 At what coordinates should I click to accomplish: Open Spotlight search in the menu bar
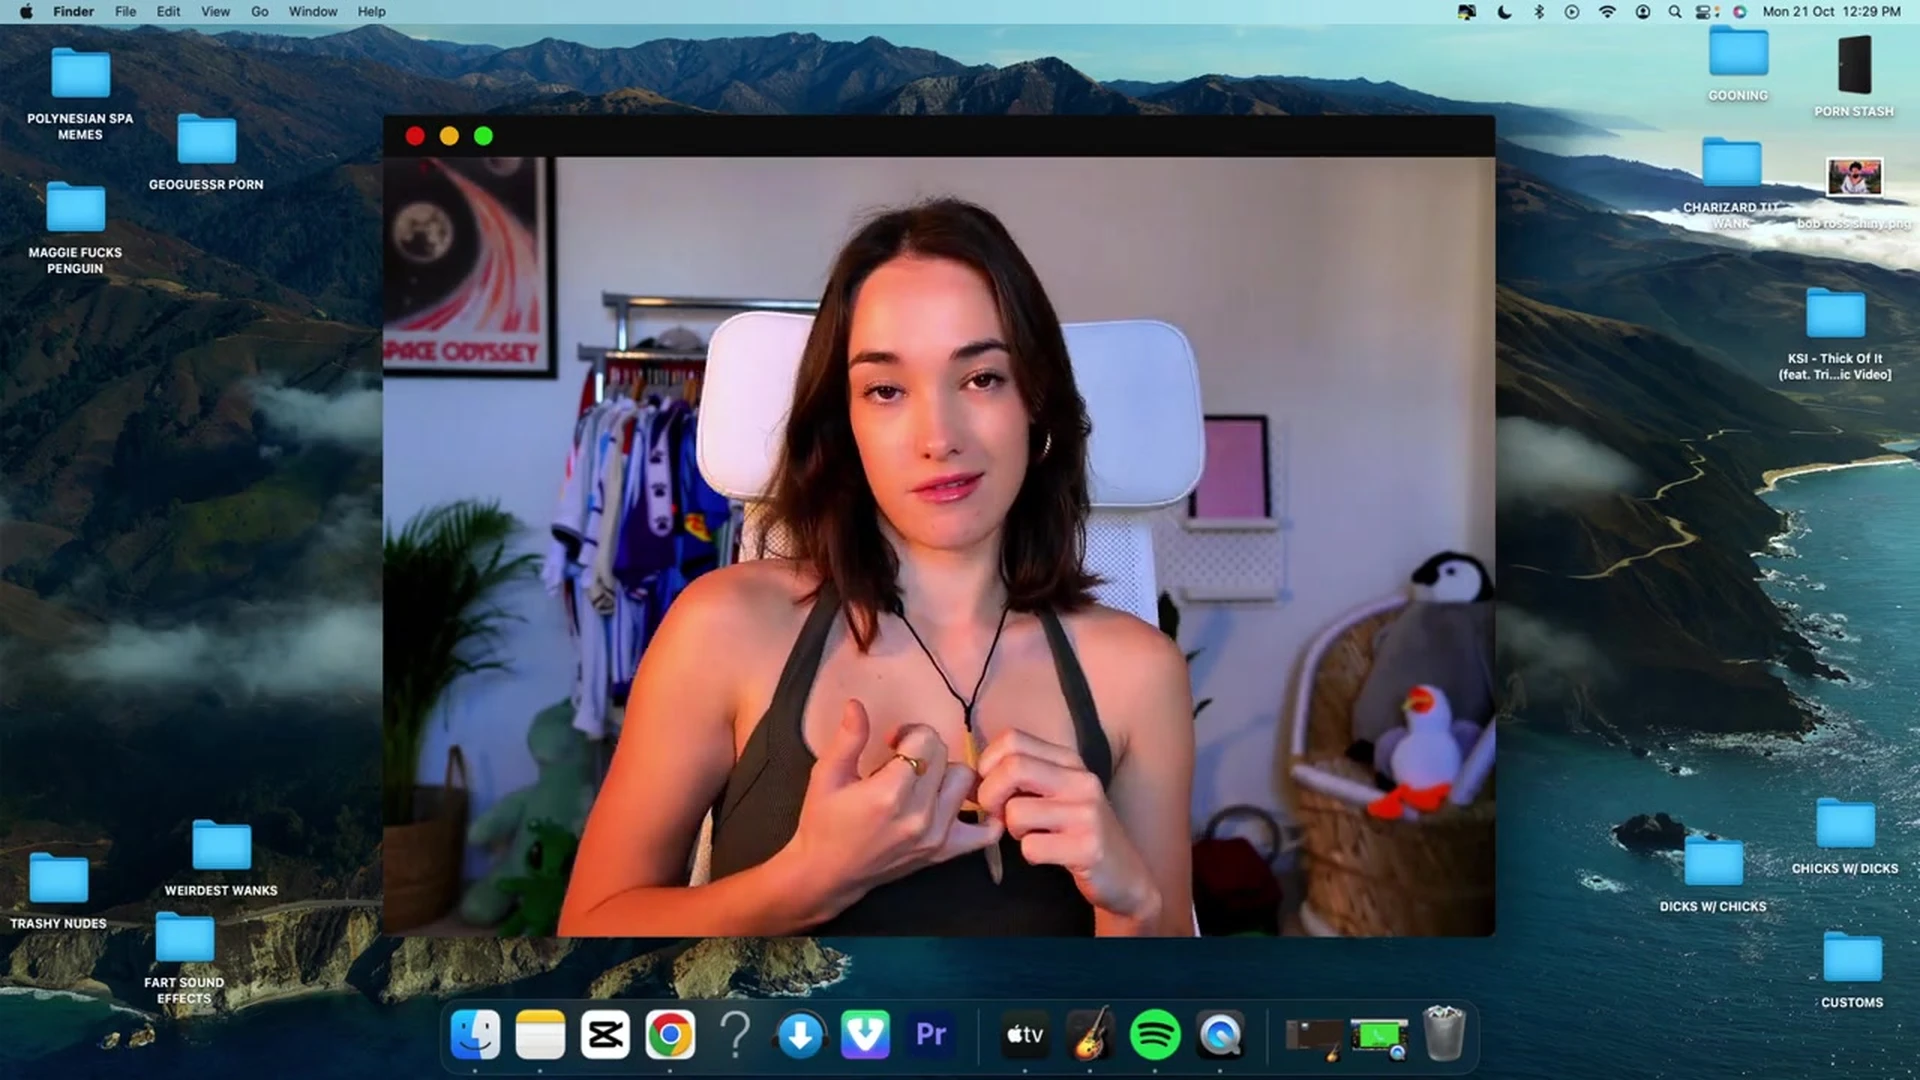coord(1674,12)
